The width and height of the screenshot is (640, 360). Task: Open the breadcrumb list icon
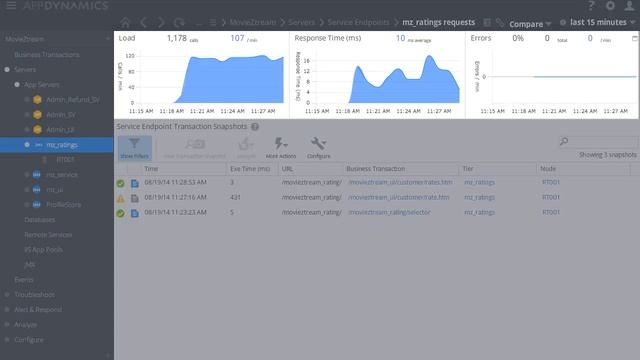213,22
